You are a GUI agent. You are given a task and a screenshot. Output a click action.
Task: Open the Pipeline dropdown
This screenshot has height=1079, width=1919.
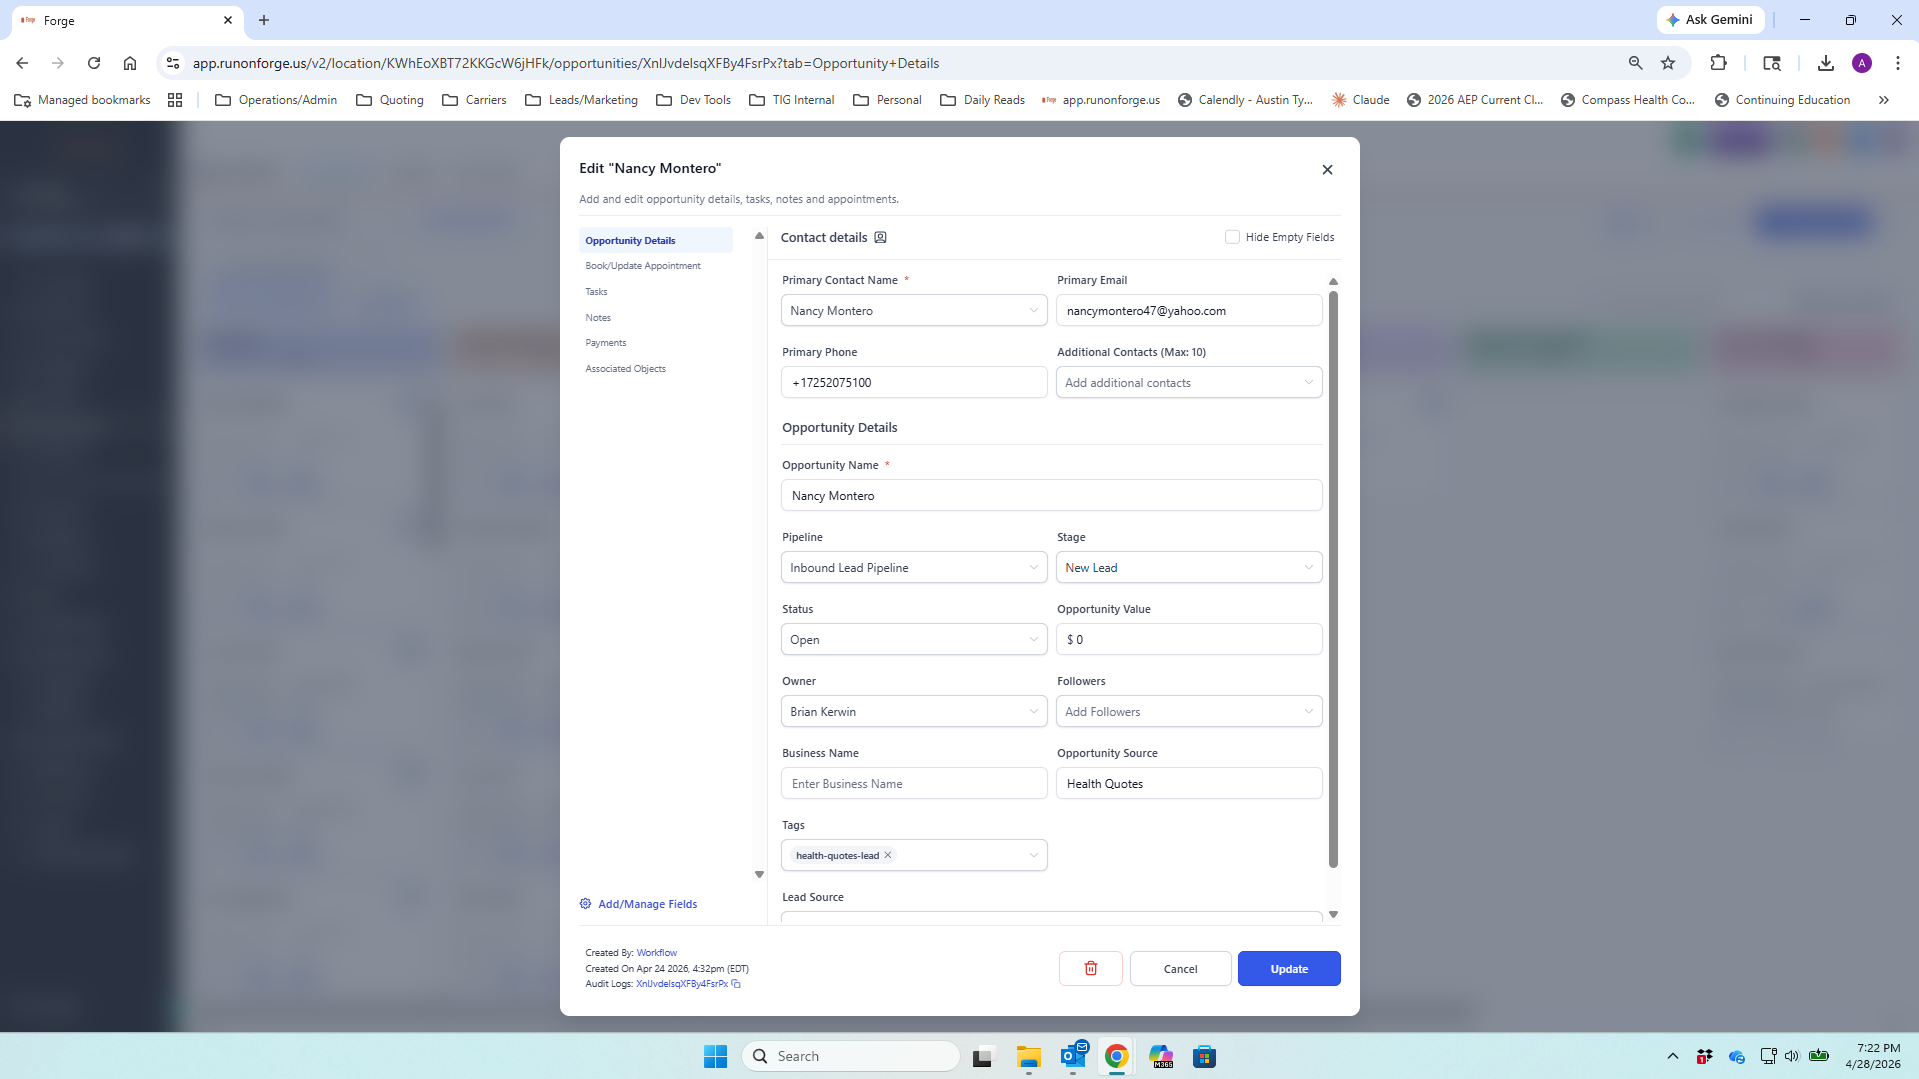tap(913, 568)
